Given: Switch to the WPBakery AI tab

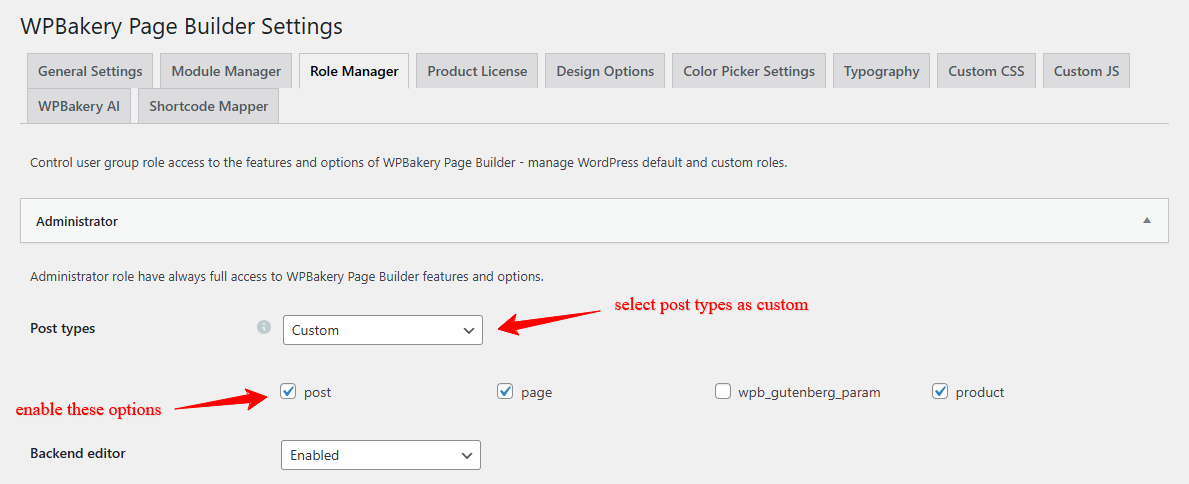Looking at the screenshot, I should 79,106.
